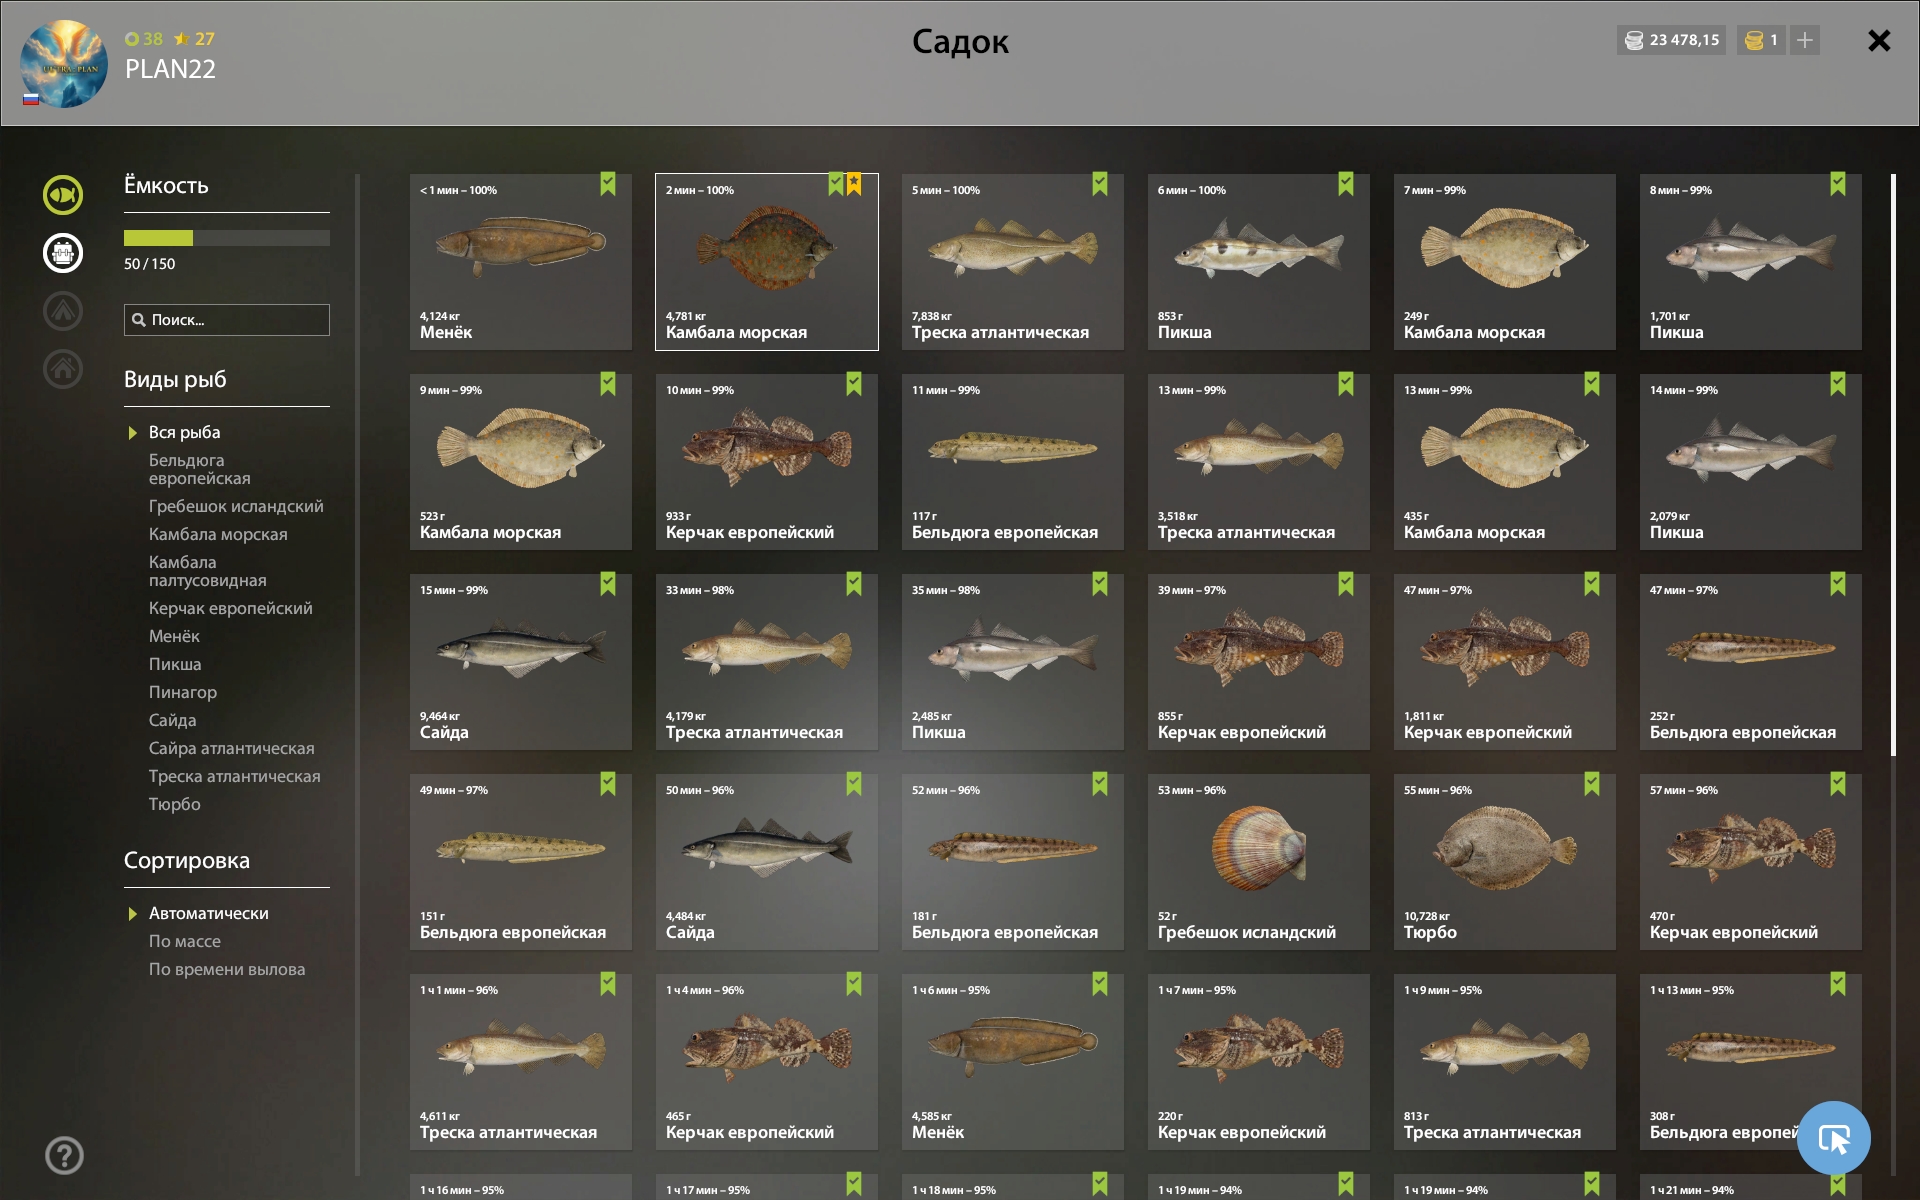The width and height of the screenshot is (1920, 1200).
Task: Toggle green bookmark on Треска атлантическая 7,838 кг
Action: 1100,184
